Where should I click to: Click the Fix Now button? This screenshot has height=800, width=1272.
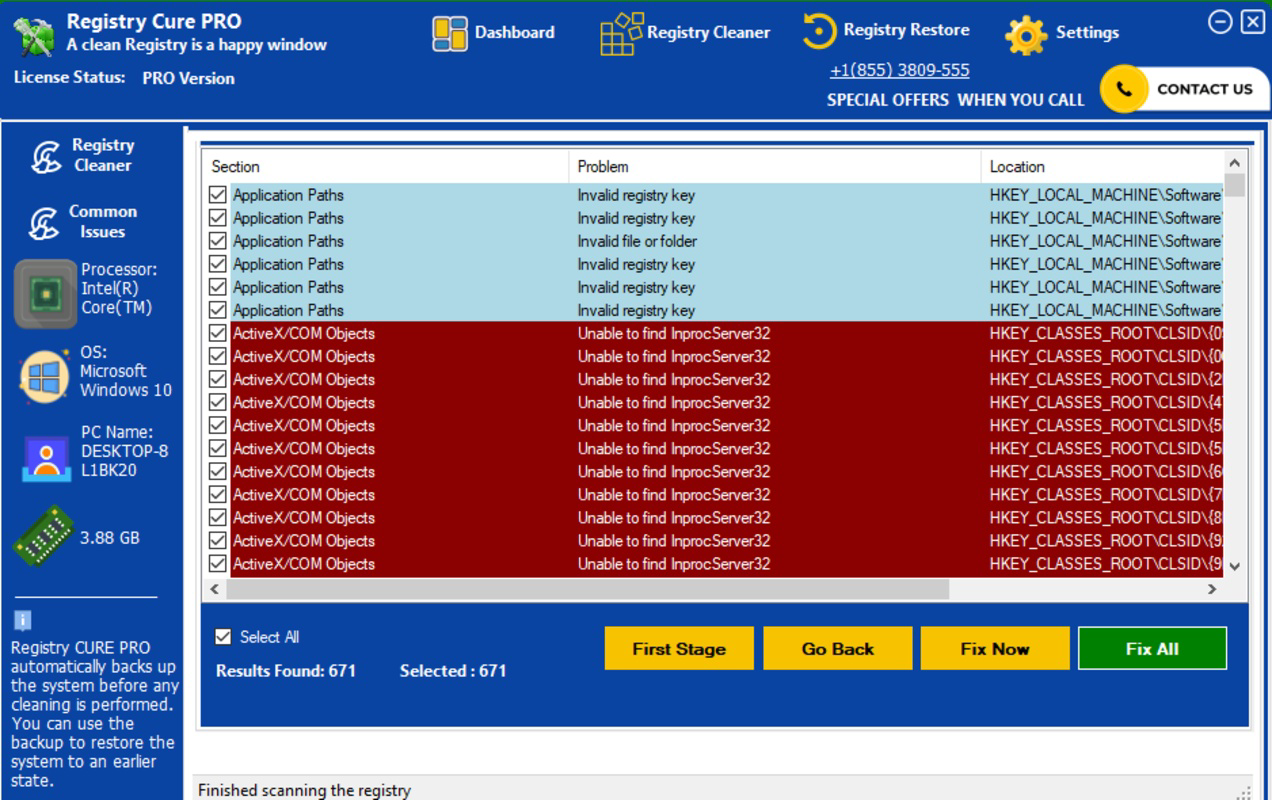995,648
